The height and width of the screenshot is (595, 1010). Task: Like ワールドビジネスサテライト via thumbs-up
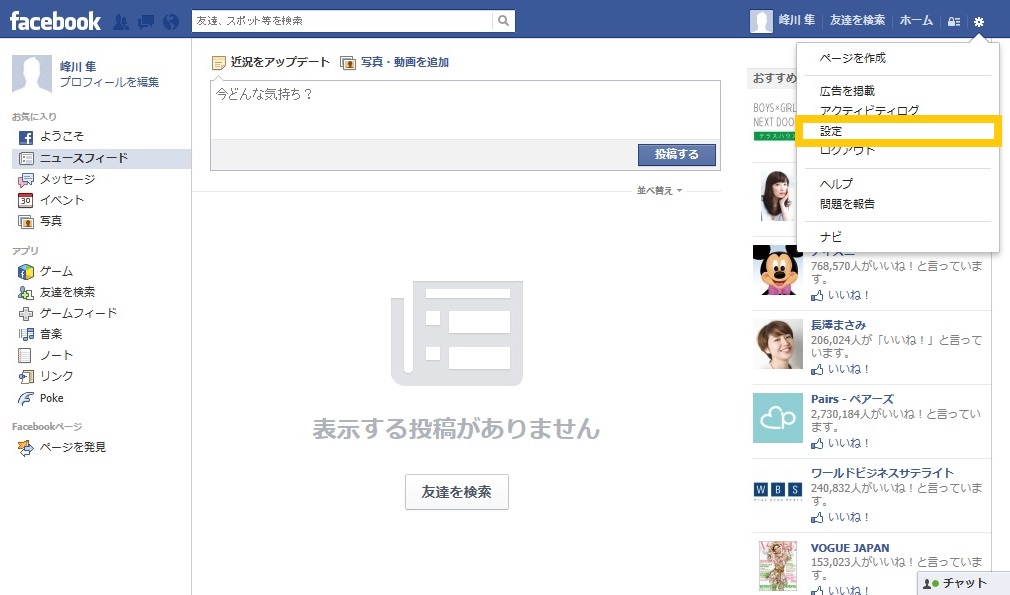(x=817, y=518)
